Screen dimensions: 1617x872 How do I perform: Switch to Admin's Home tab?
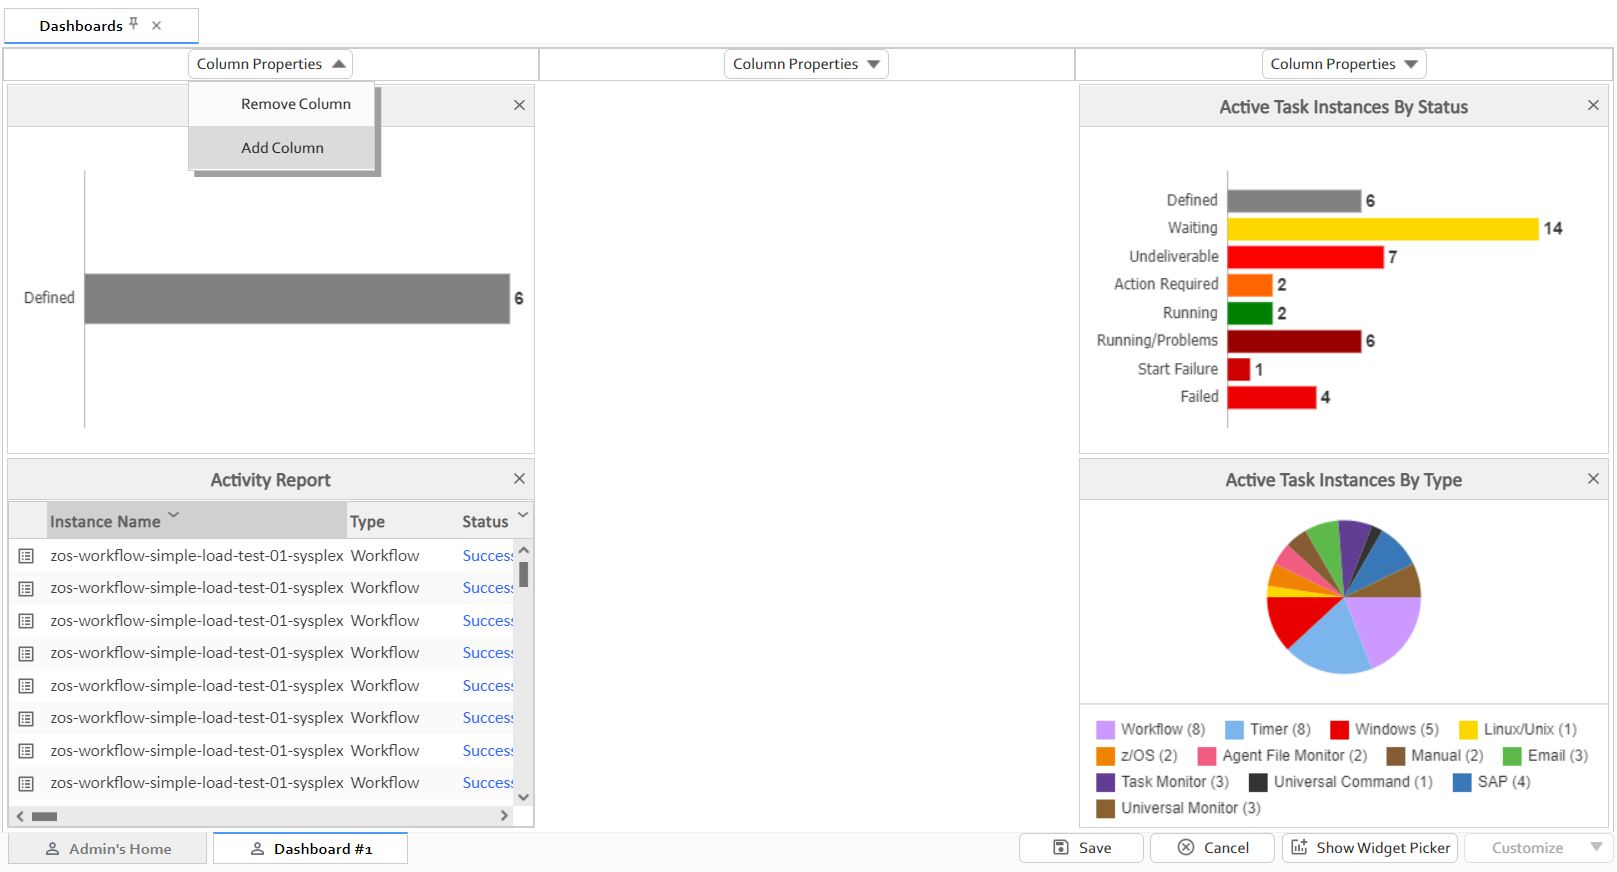tap(108, 849)
